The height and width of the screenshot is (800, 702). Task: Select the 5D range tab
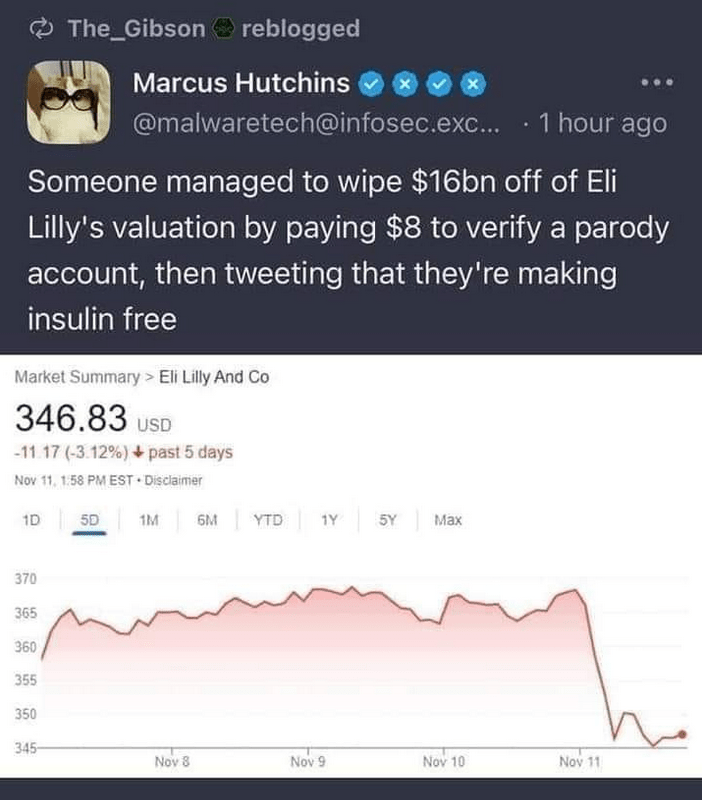pyautogui.click(x=90, y=521)
